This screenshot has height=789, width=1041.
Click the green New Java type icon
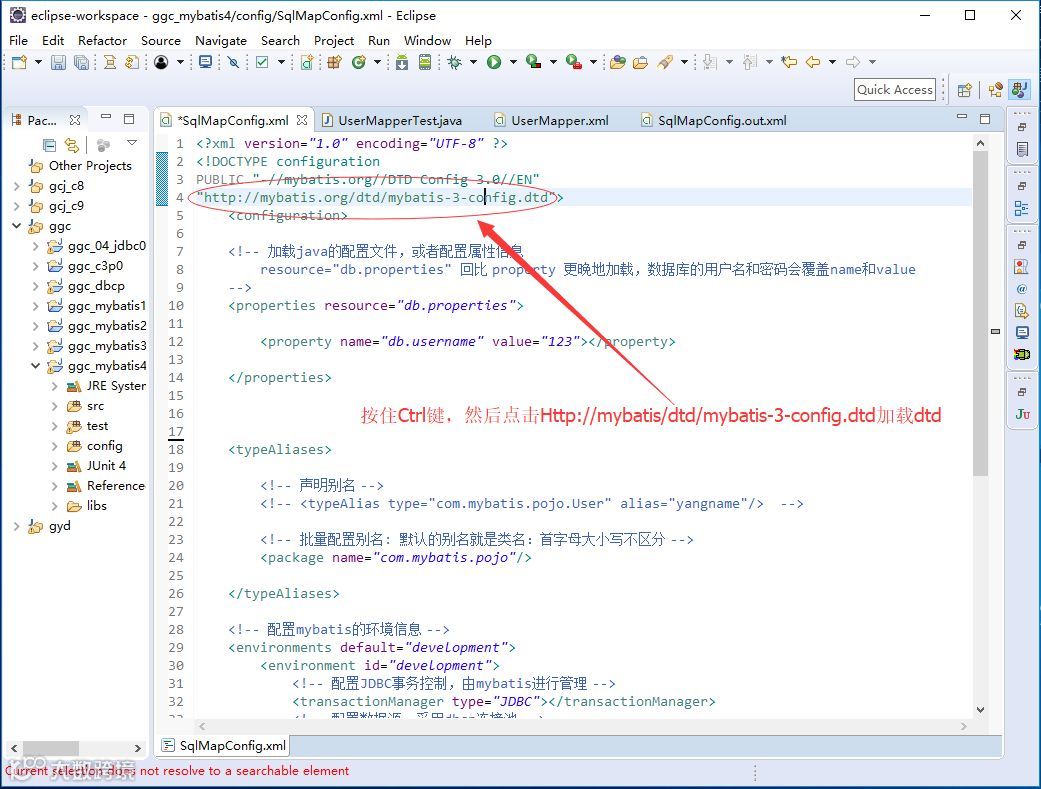359,62
